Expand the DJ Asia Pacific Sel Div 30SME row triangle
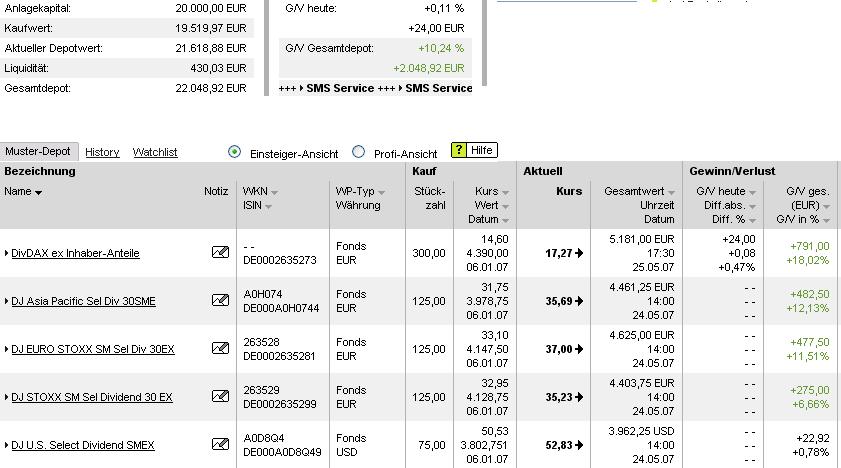The width and height of the screenshot is (841, 468). click(x=6, y=301)
